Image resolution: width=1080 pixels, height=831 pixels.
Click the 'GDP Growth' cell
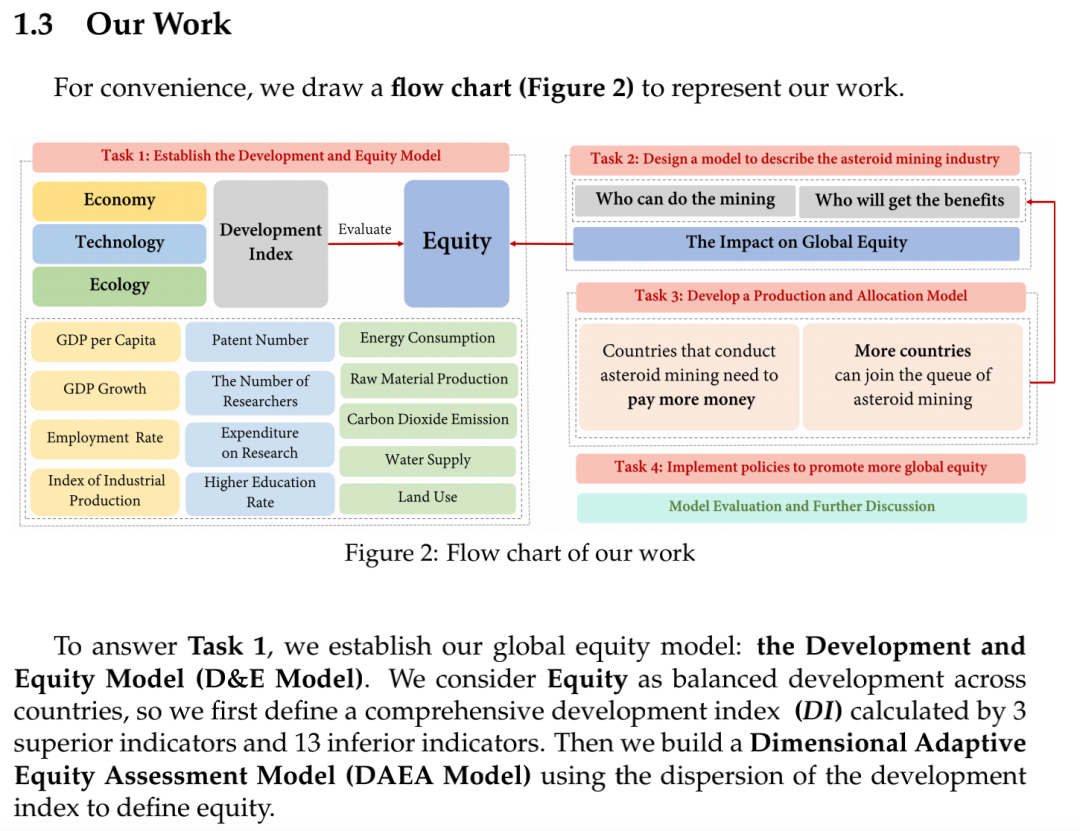point(105,389)
